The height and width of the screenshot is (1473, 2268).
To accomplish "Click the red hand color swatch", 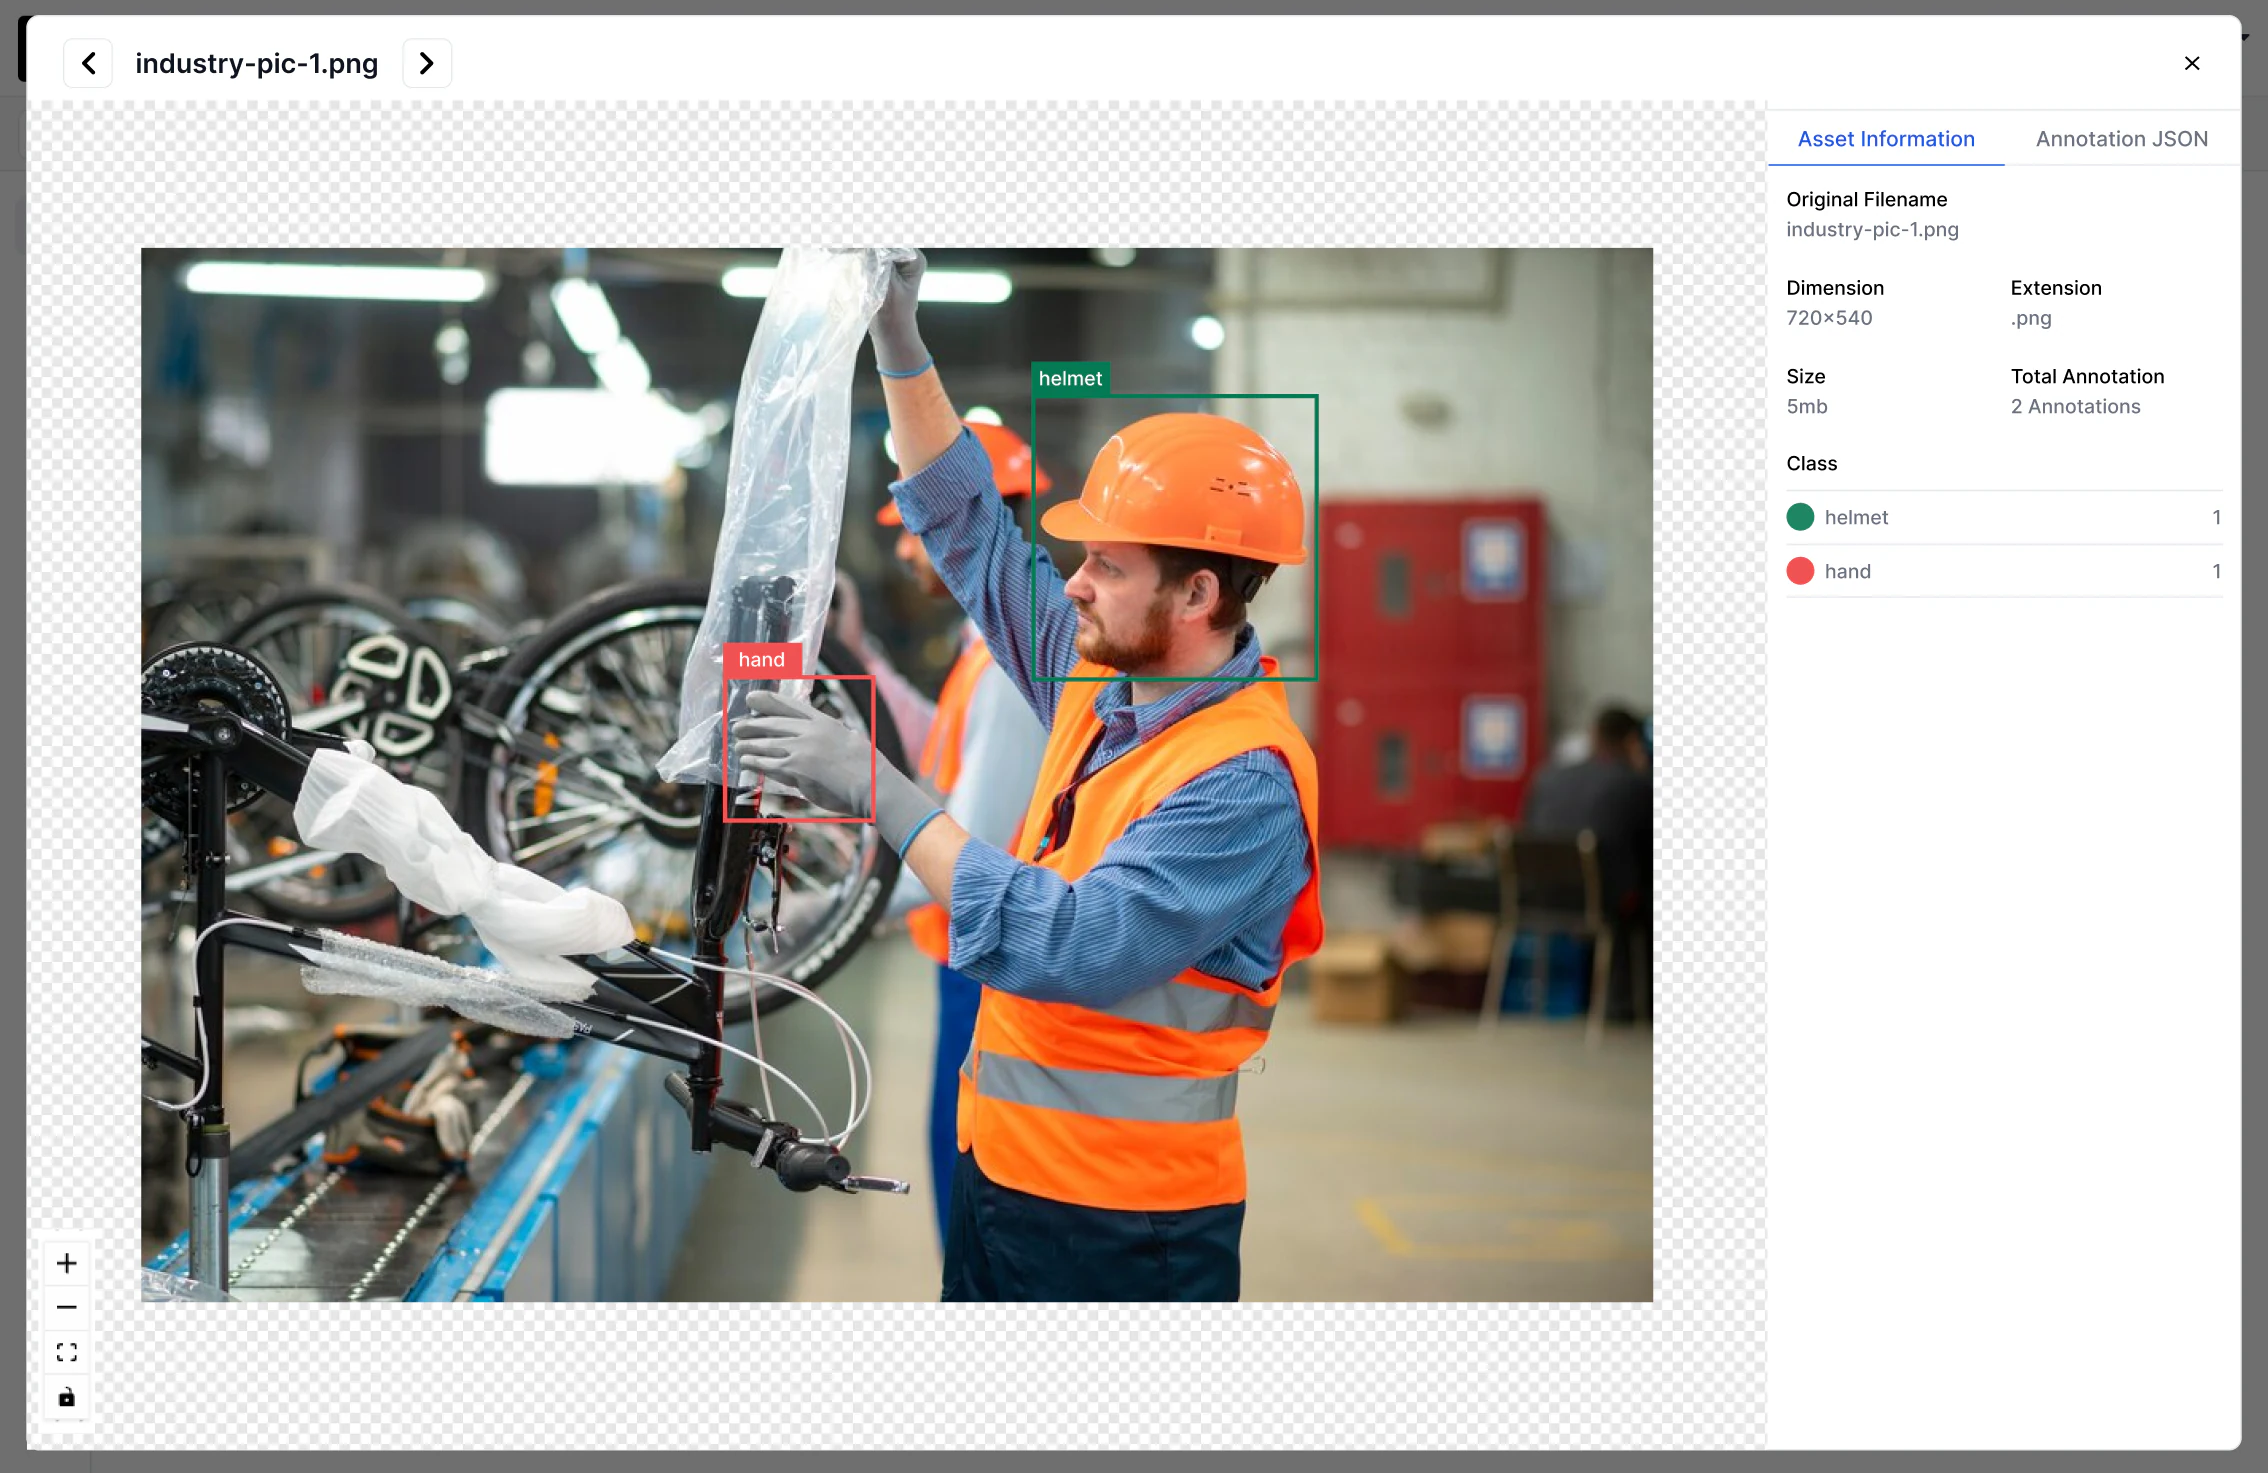I will click(1800, 571).
